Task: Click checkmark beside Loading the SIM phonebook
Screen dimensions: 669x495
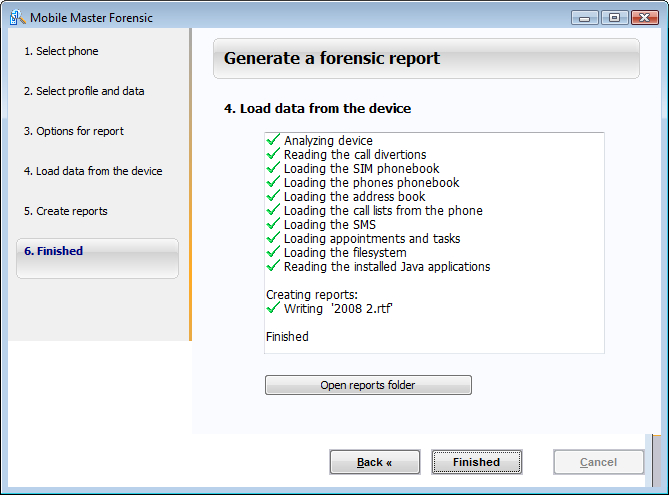Action: 272,169
